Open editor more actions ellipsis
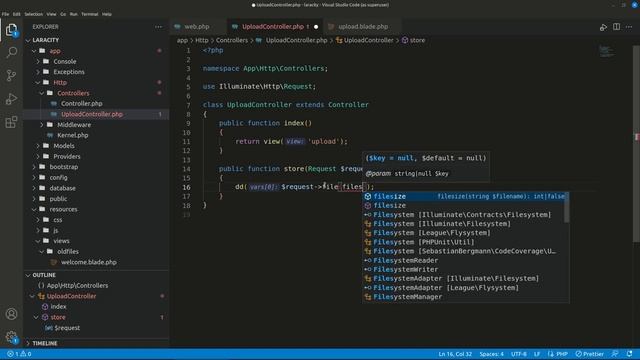Screen dimensions: 640x360 629,27
